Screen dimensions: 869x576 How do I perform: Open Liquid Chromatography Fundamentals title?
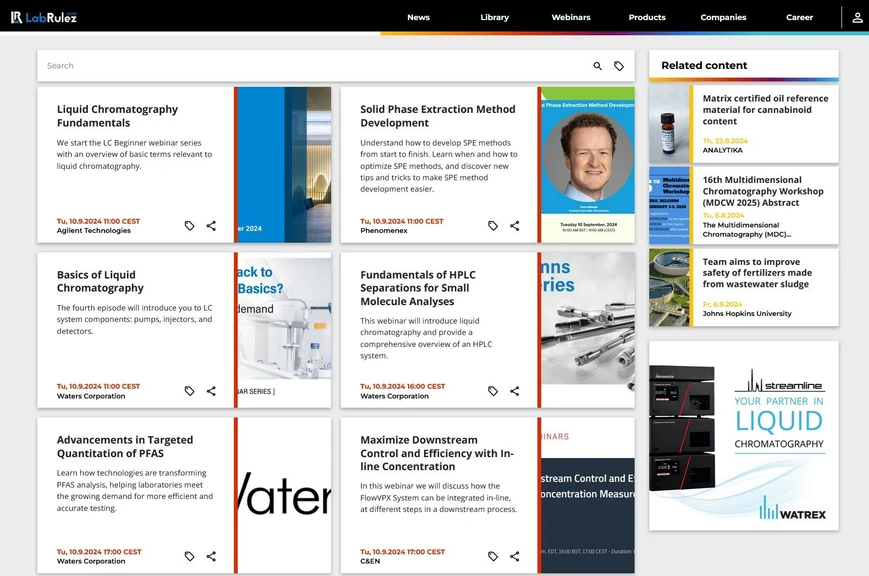point(117,116)
